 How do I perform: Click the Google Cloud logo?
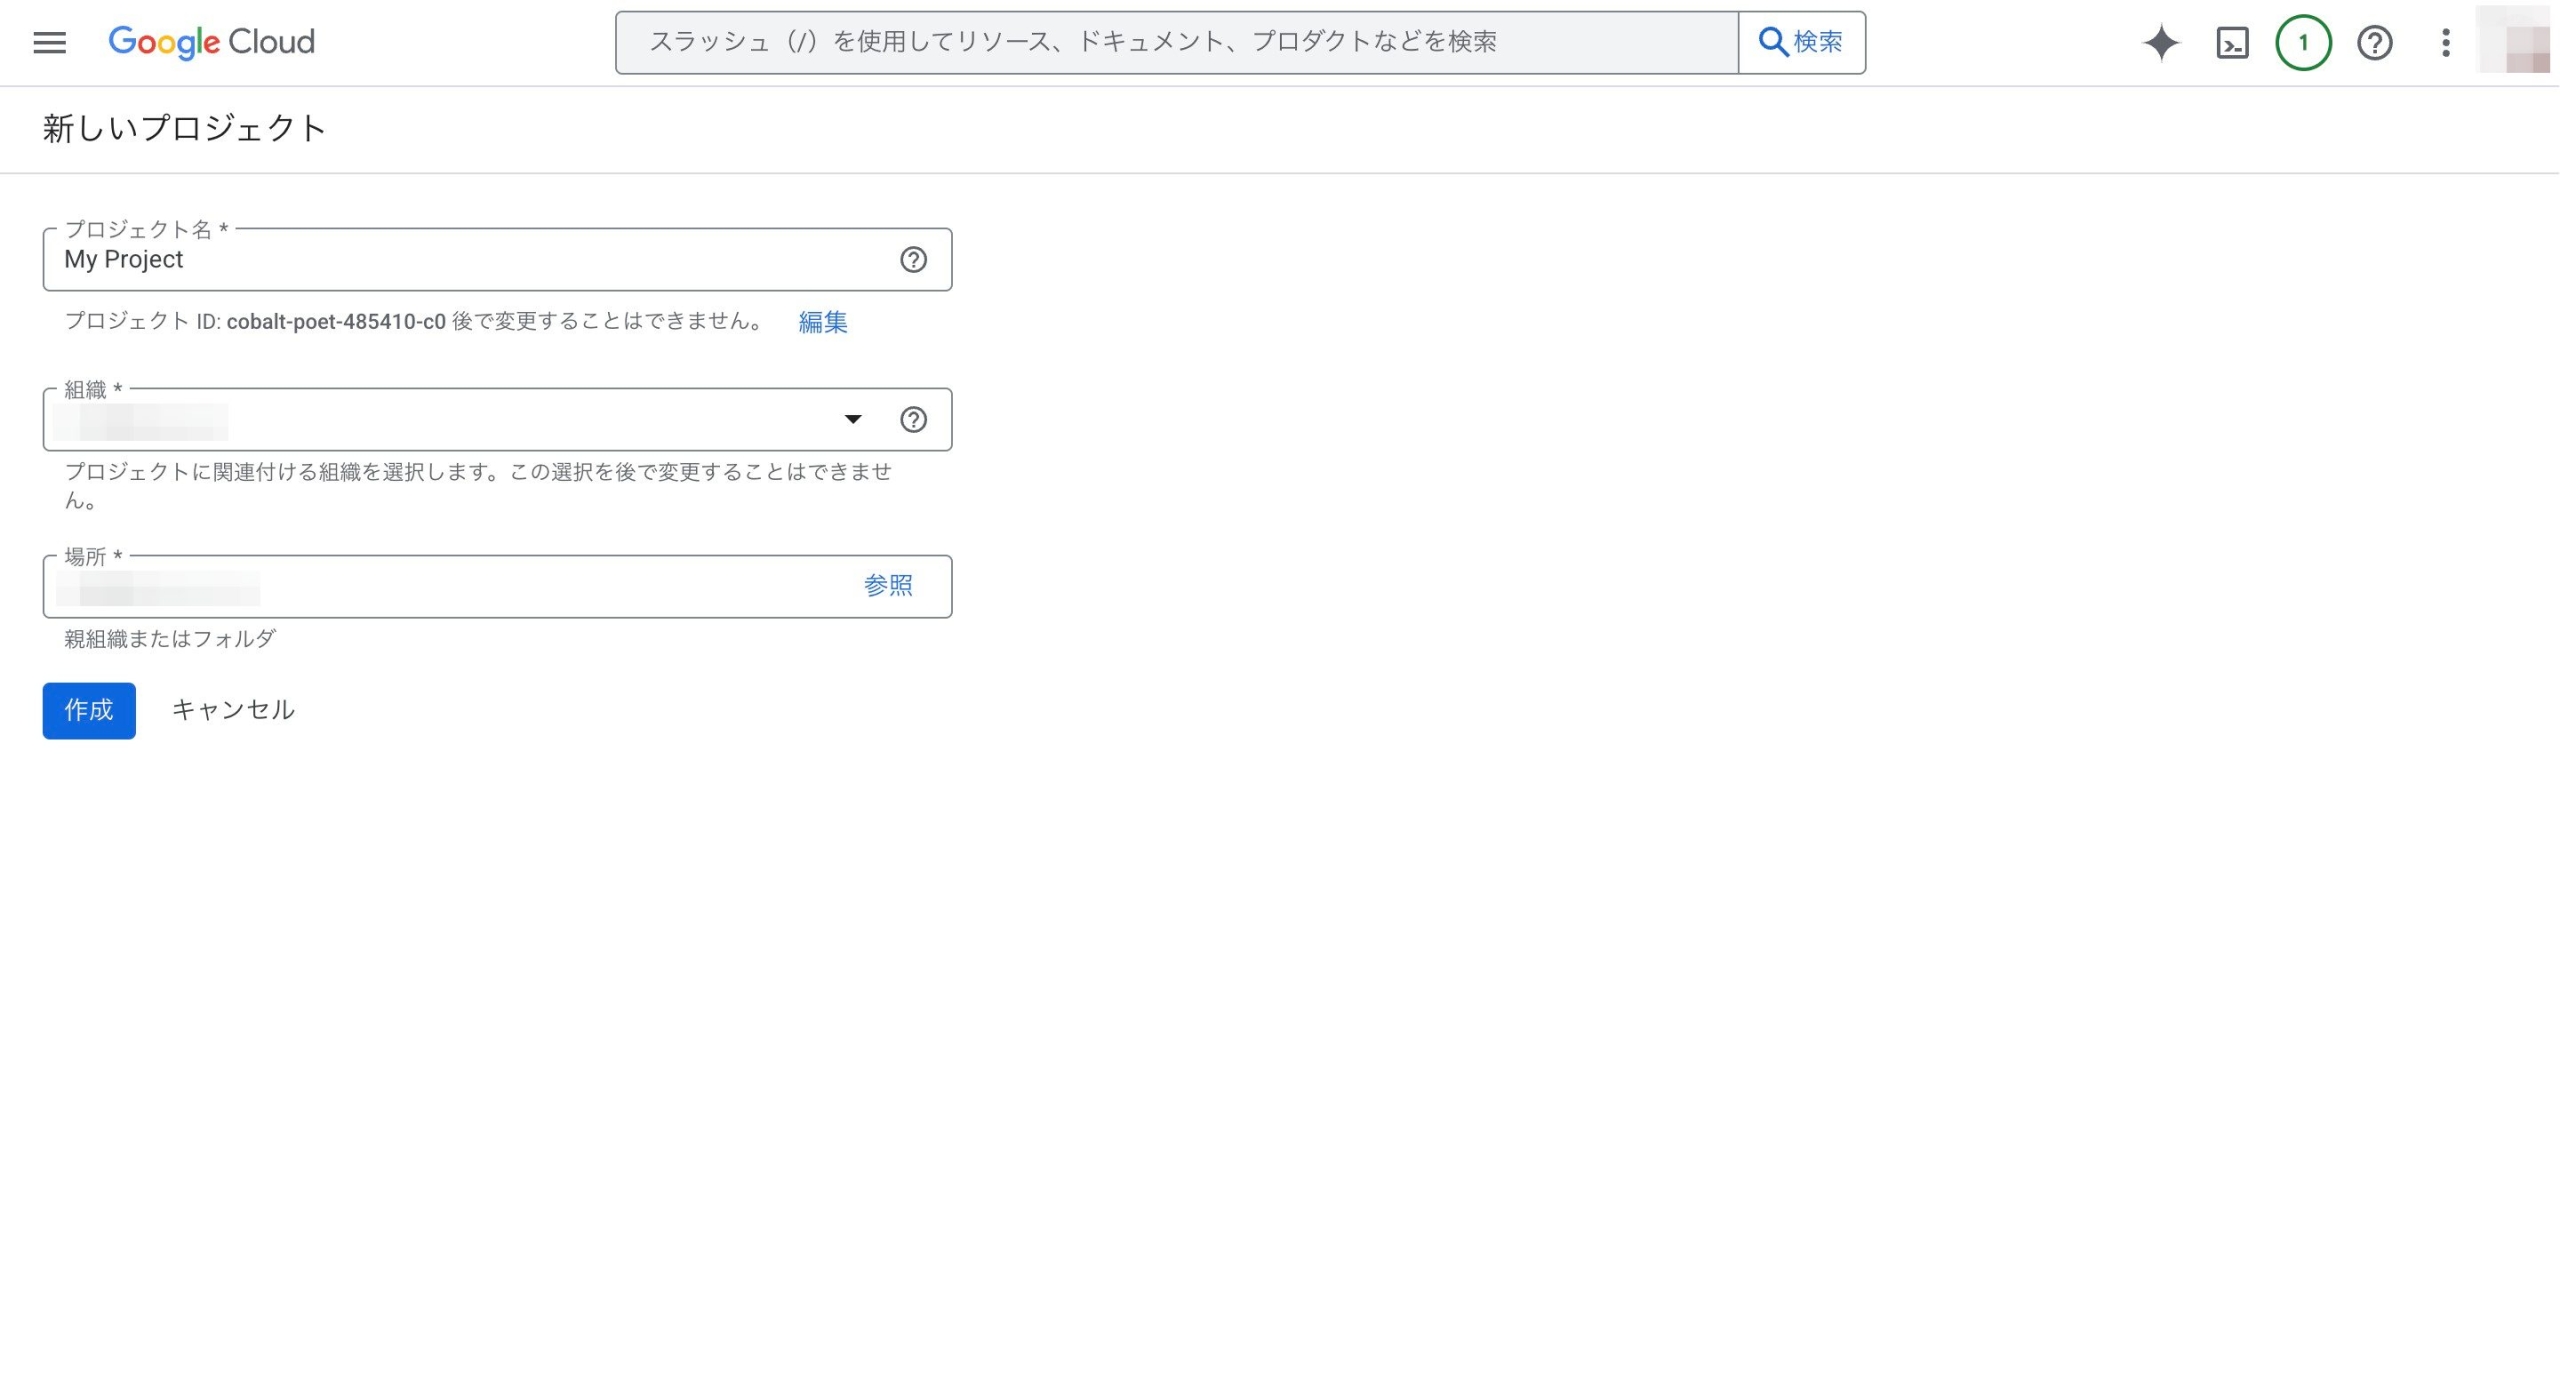point(211,42)
